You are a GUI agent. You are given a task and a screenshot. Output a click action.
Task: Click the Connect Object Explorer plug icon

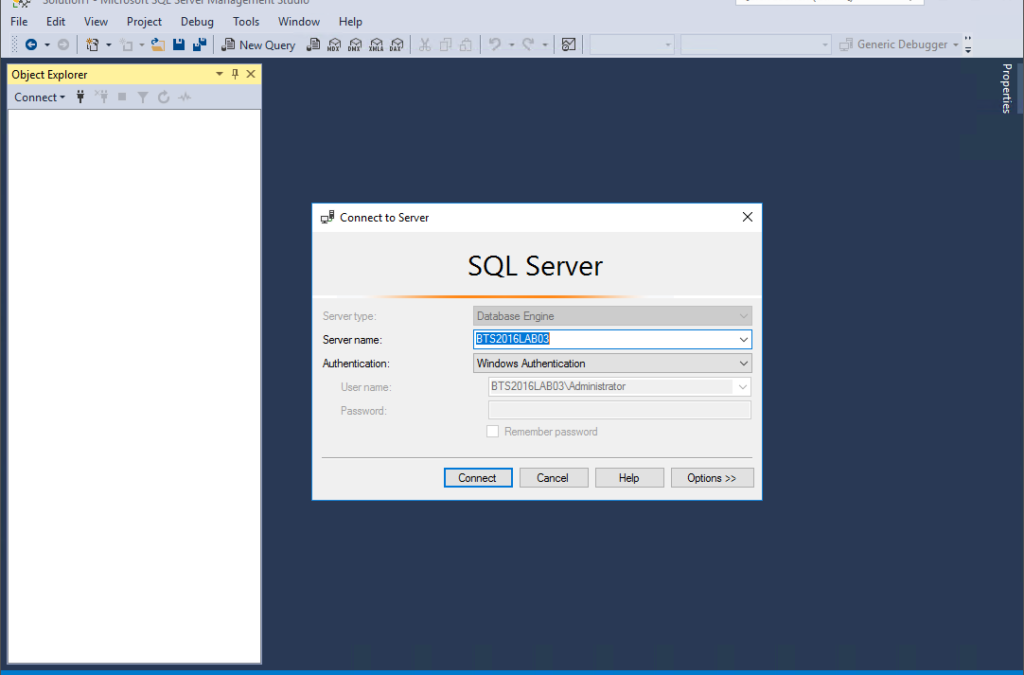(80, 97)
